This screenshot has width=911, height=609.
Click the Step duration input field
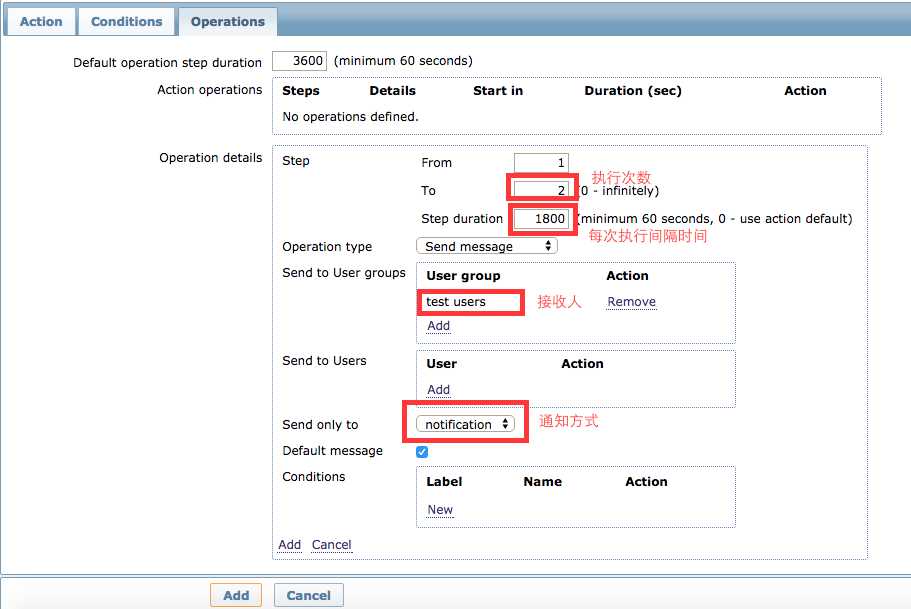541,218
